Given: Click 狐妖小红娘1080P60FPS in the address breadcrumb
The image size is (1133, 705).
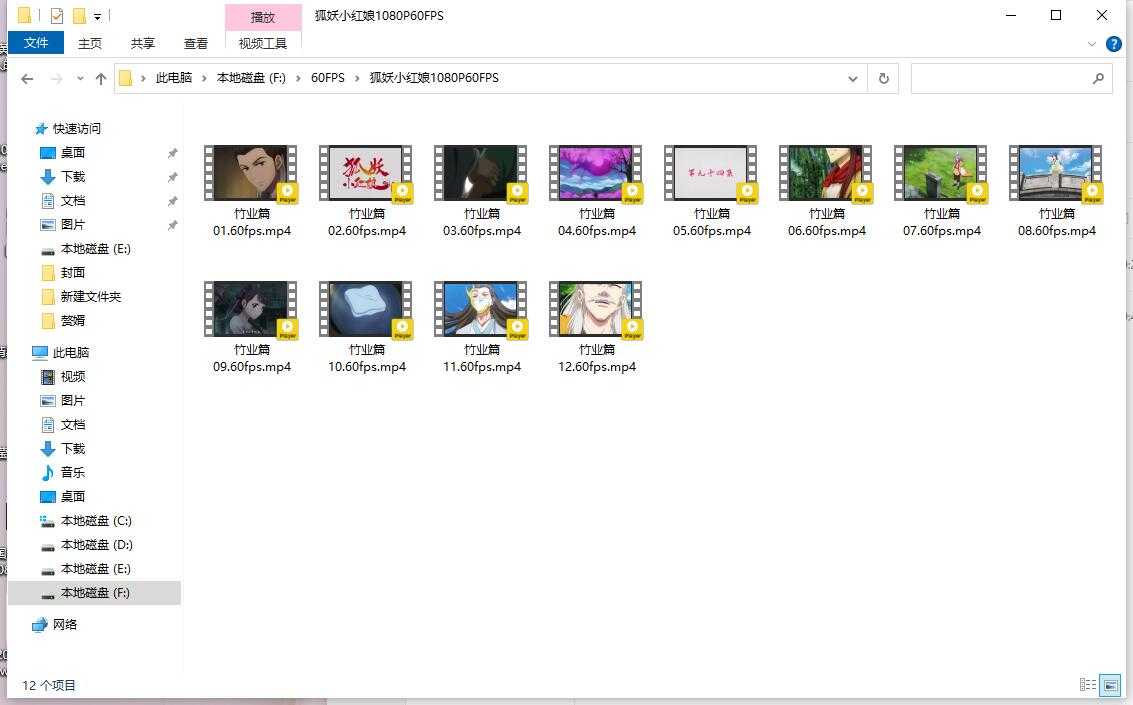Looking at the screenshot, I should [434, 78].
